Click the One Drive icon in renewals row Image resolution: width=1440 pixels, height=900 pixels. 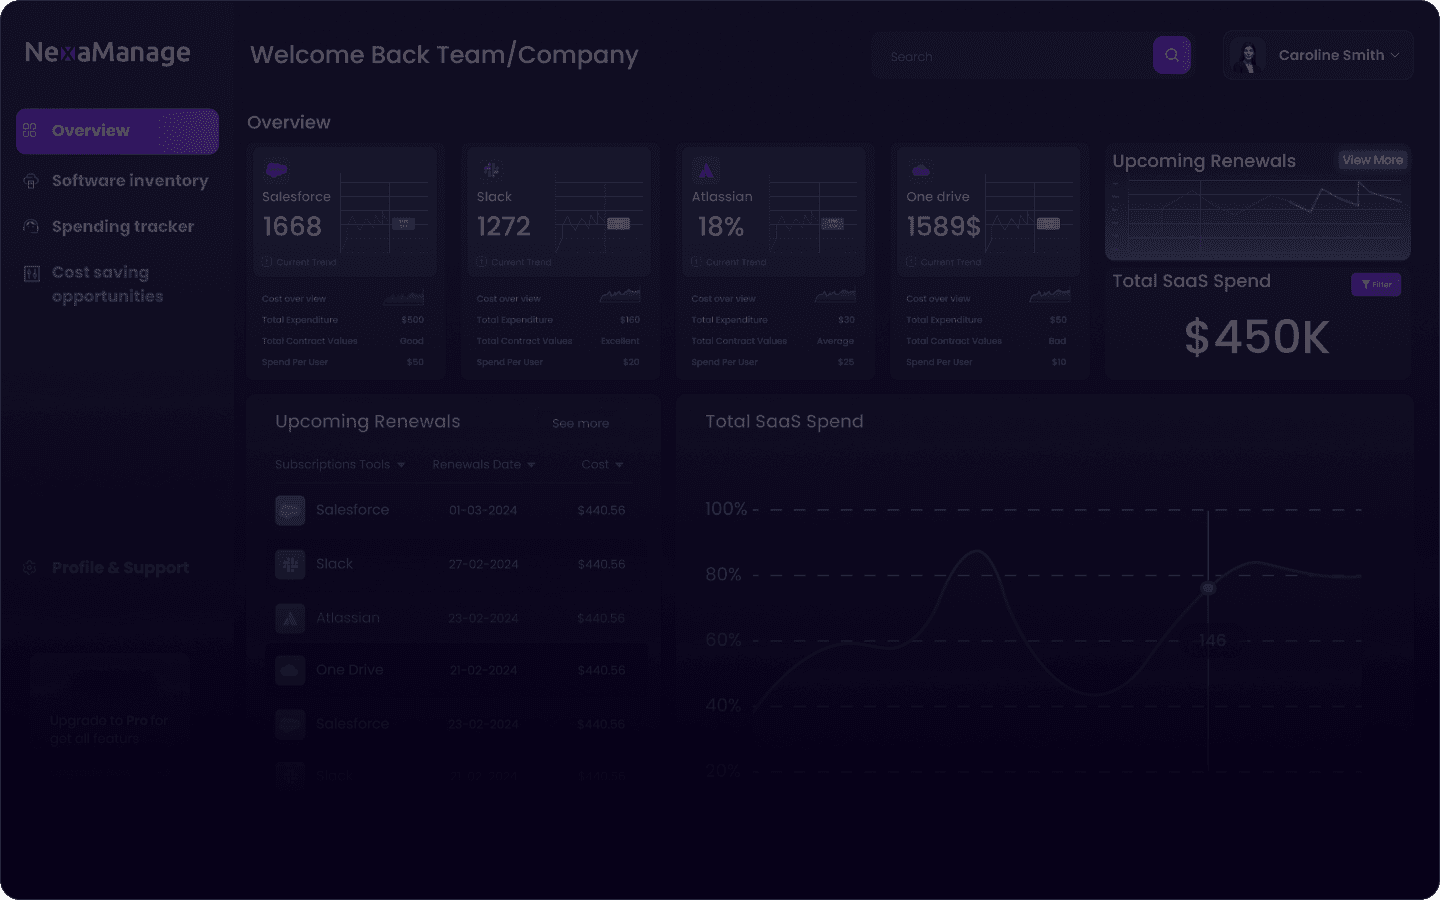coord(290,670)
